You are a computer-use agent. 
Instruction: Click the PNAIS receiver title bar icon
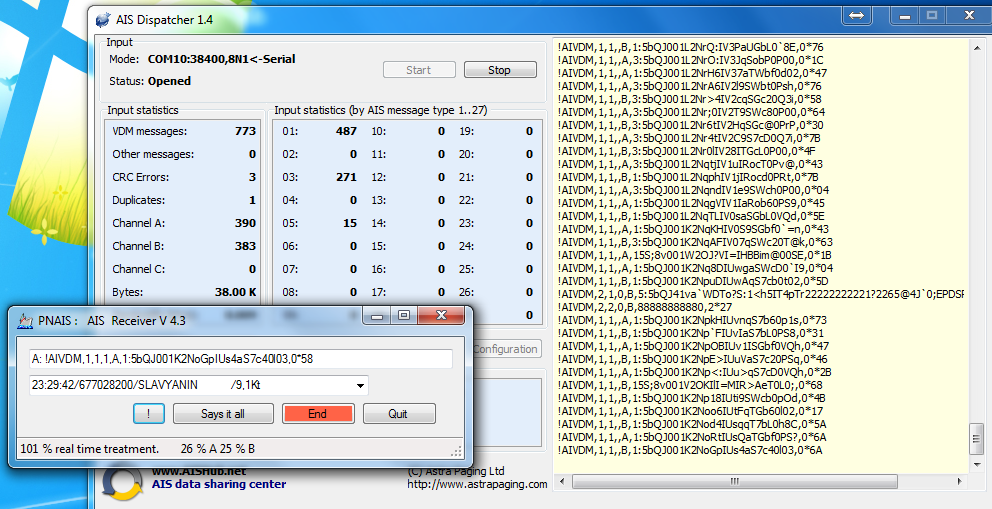click(24, 321)
